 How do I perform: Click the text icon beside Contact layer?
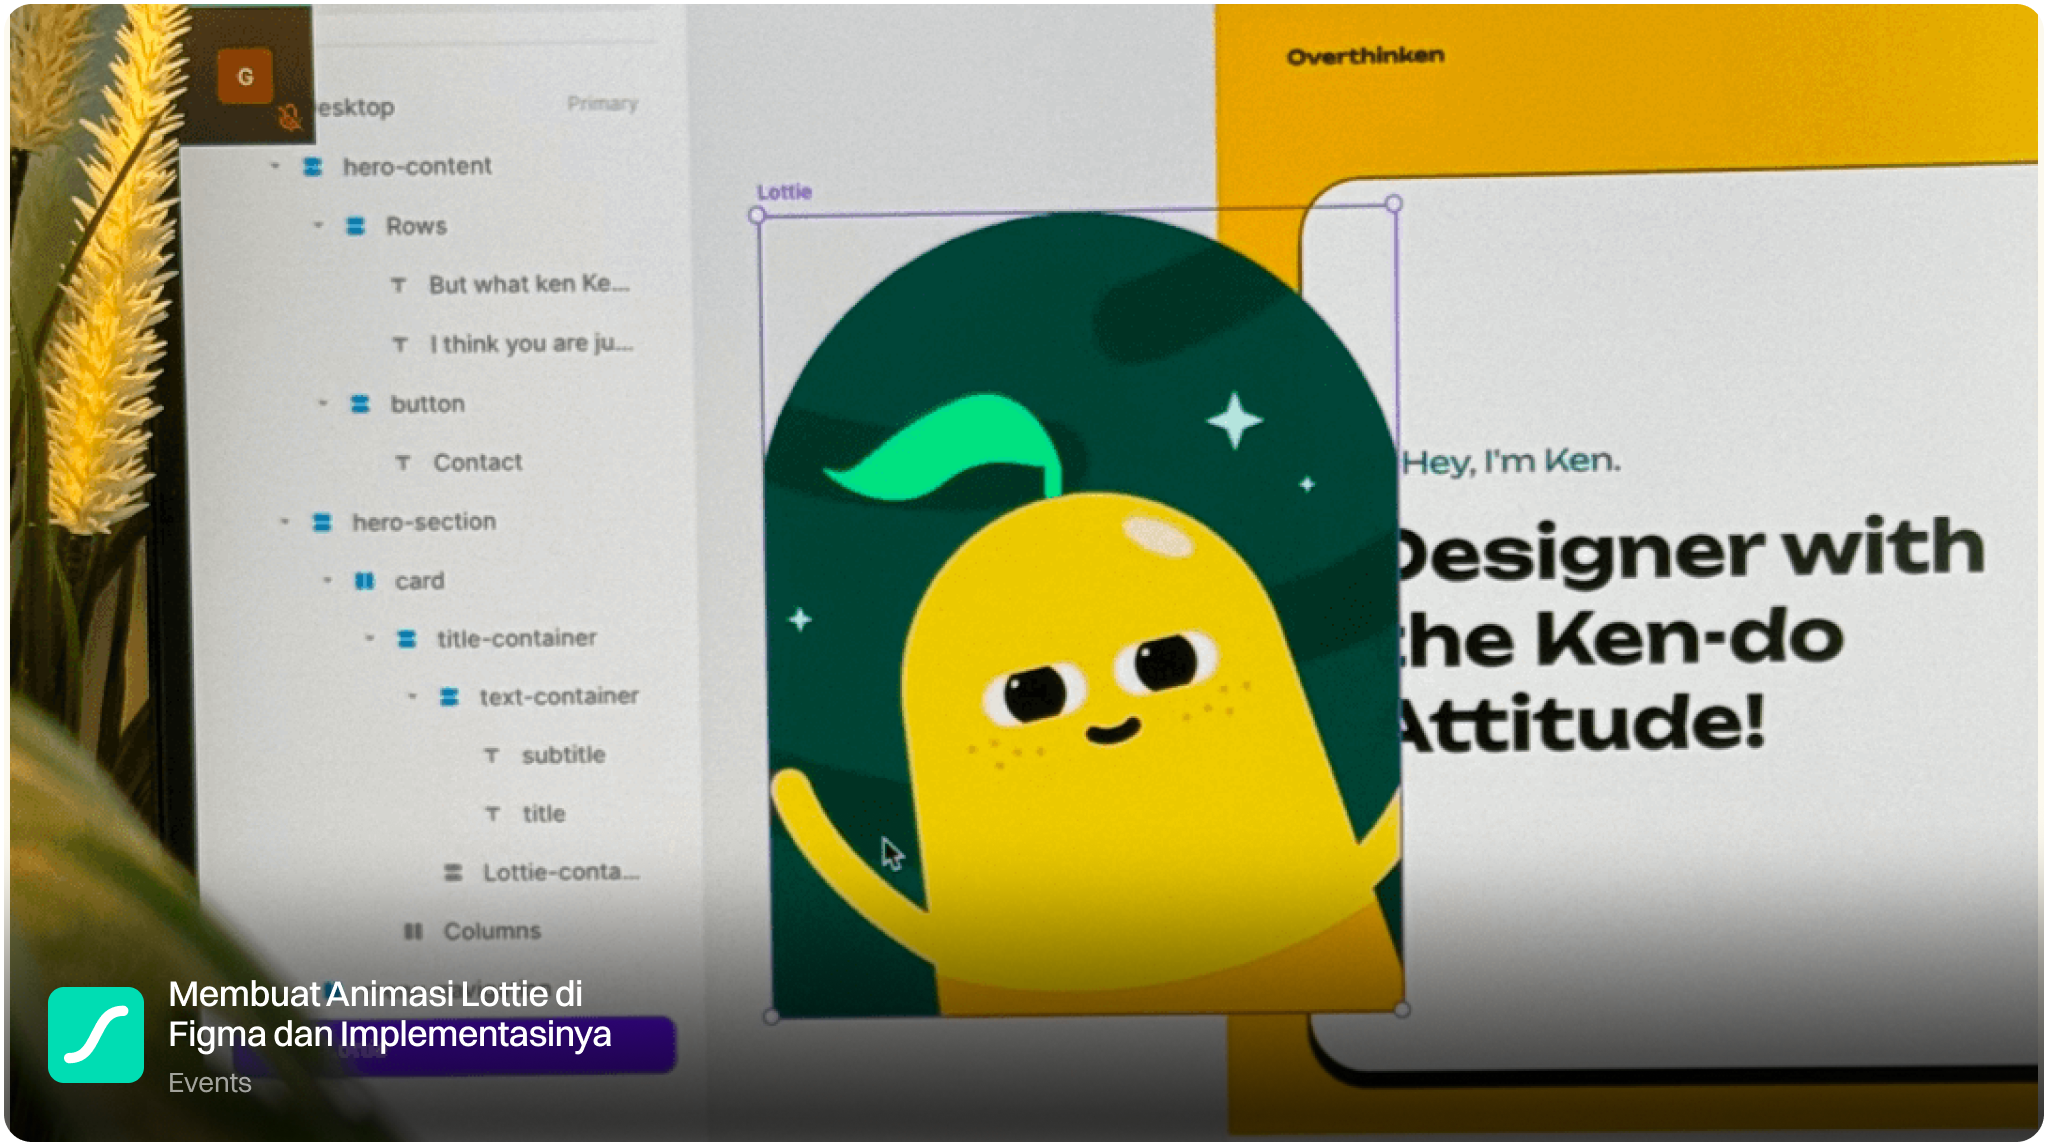pos(403,463)
